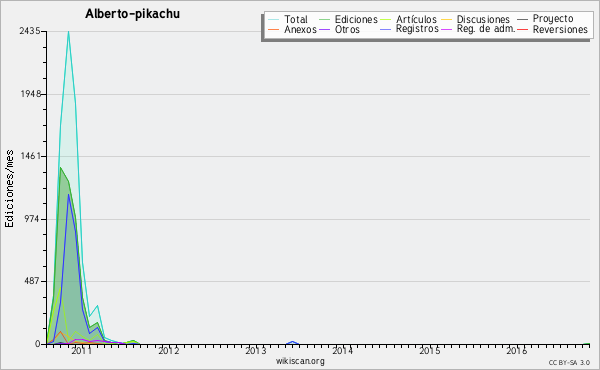Click the peak of the cyan Total line
600x370 pixels.
[68, 32]
